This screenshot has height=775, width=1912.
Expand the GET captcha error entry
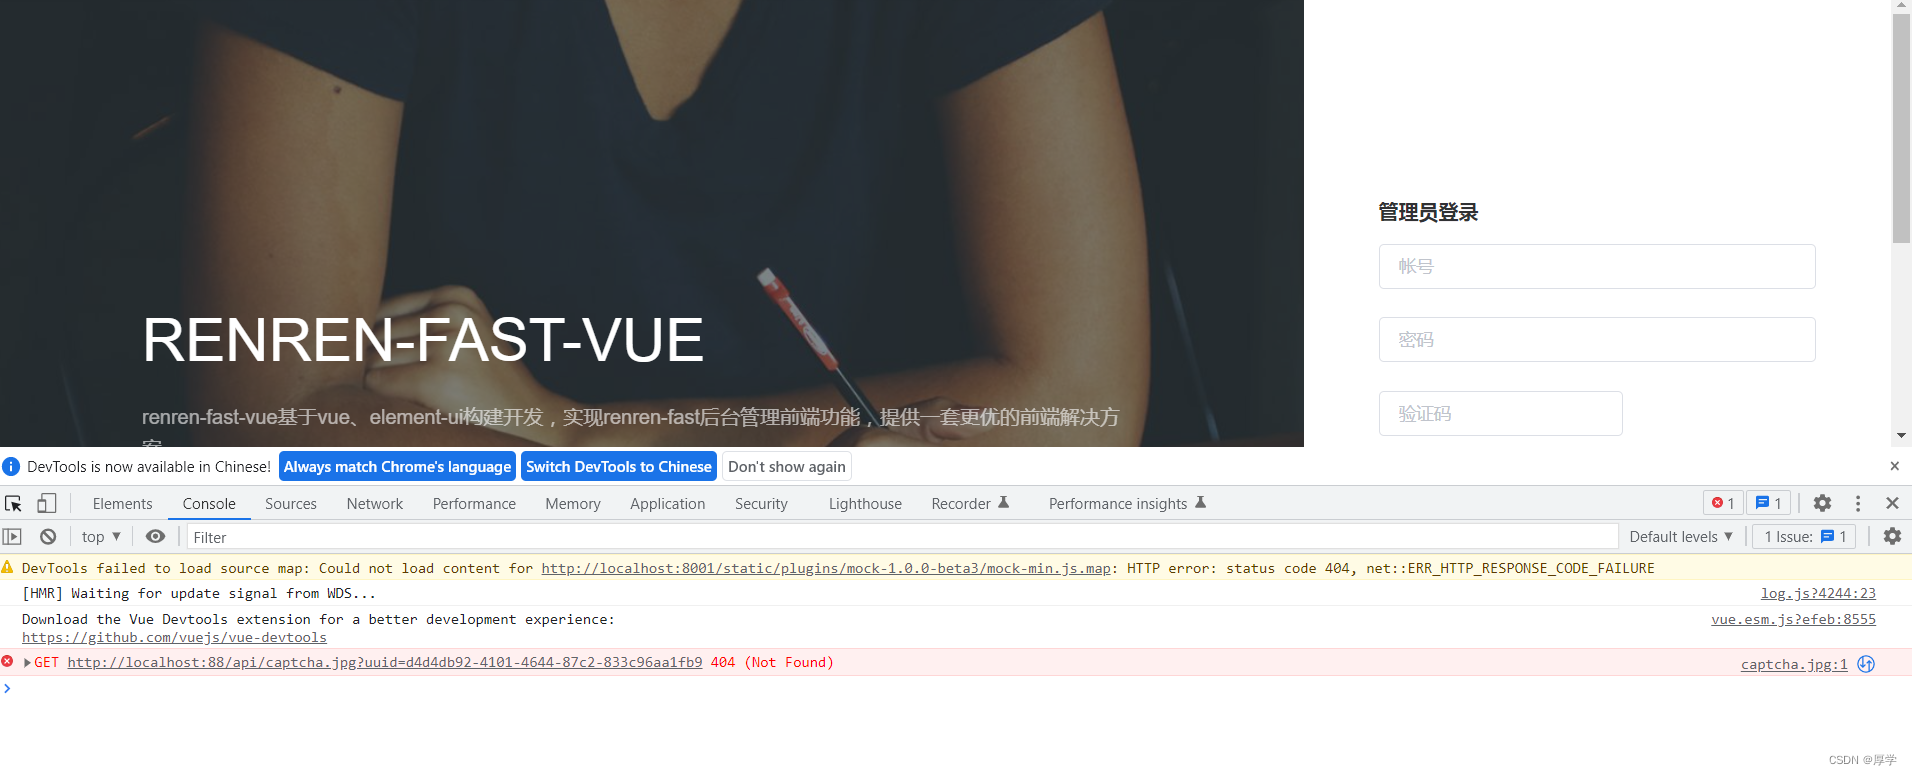(x=27, y=662)
